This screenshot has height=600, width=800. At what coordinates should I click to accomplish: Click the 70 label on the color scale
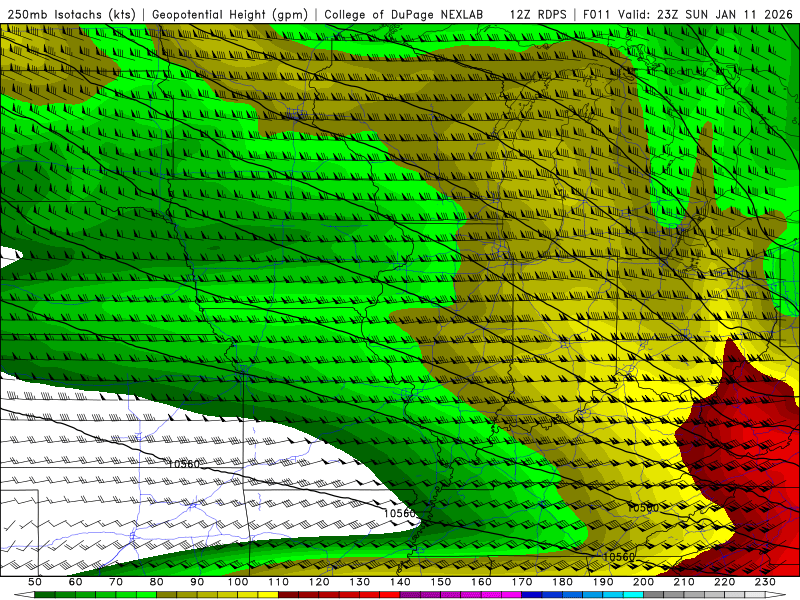coord(116,582)
